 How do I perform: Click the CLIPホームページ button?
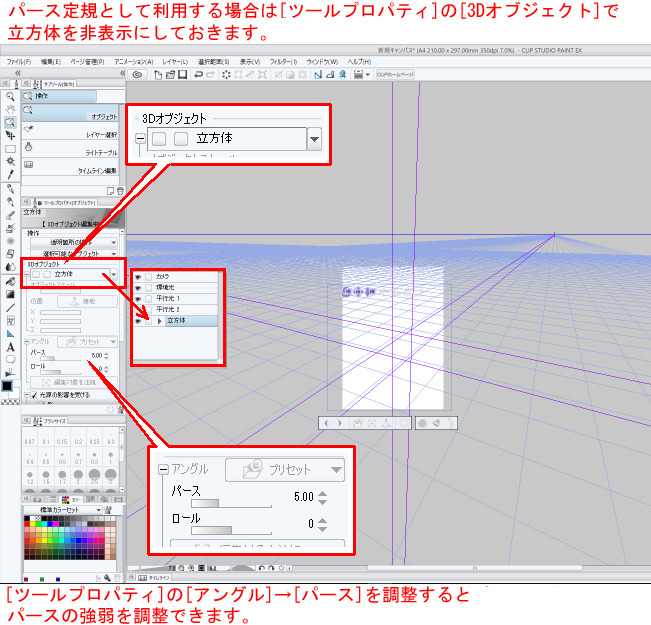click(395, 75)
